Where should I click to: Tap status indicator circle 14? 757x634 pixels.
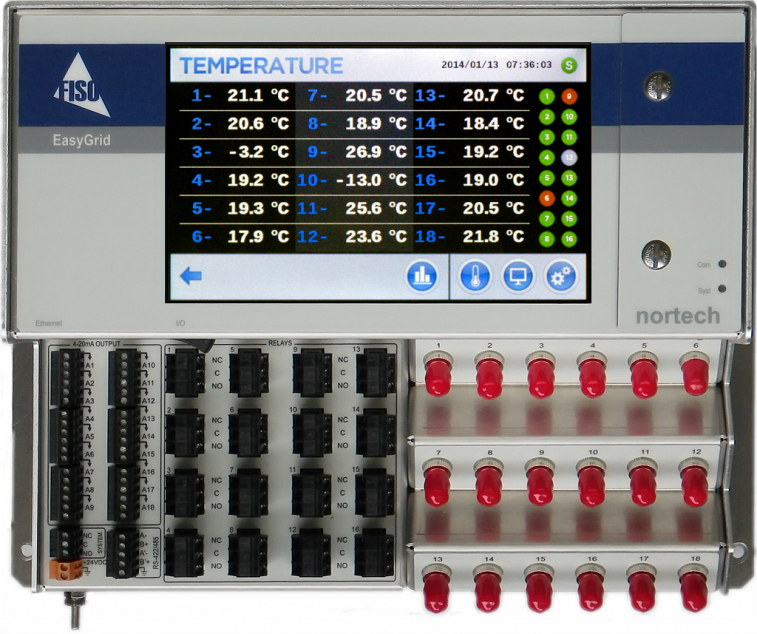tap(569, 198)
